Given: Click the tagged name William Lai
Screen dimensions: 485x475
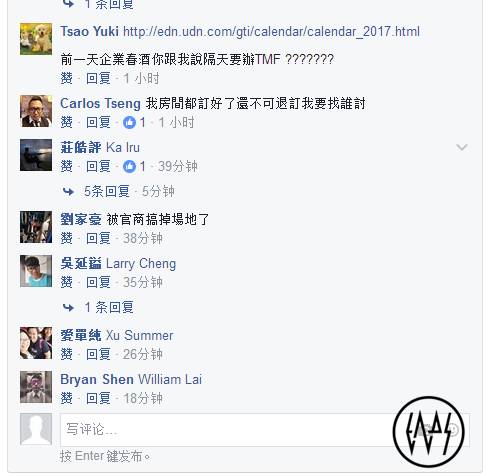Looking at the screenshot, I should tap(170, 379).
